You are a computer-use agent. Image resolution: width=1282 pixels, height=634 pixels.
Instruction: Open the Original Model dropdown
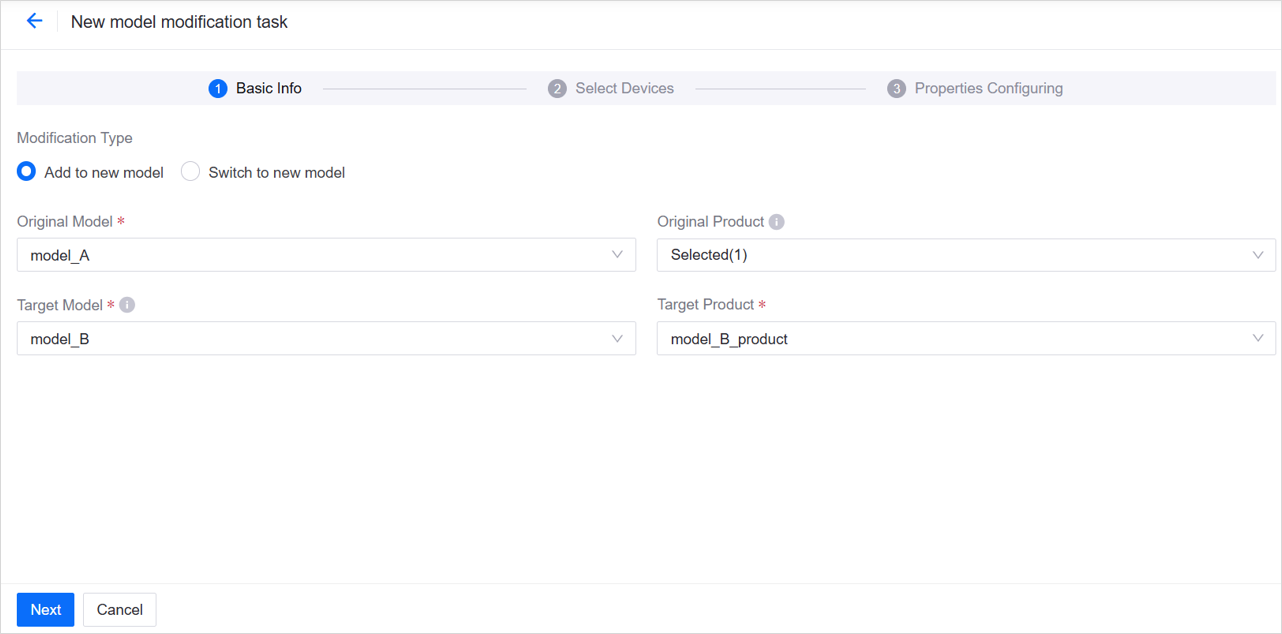pyautogui.click(x=326, y=255)
